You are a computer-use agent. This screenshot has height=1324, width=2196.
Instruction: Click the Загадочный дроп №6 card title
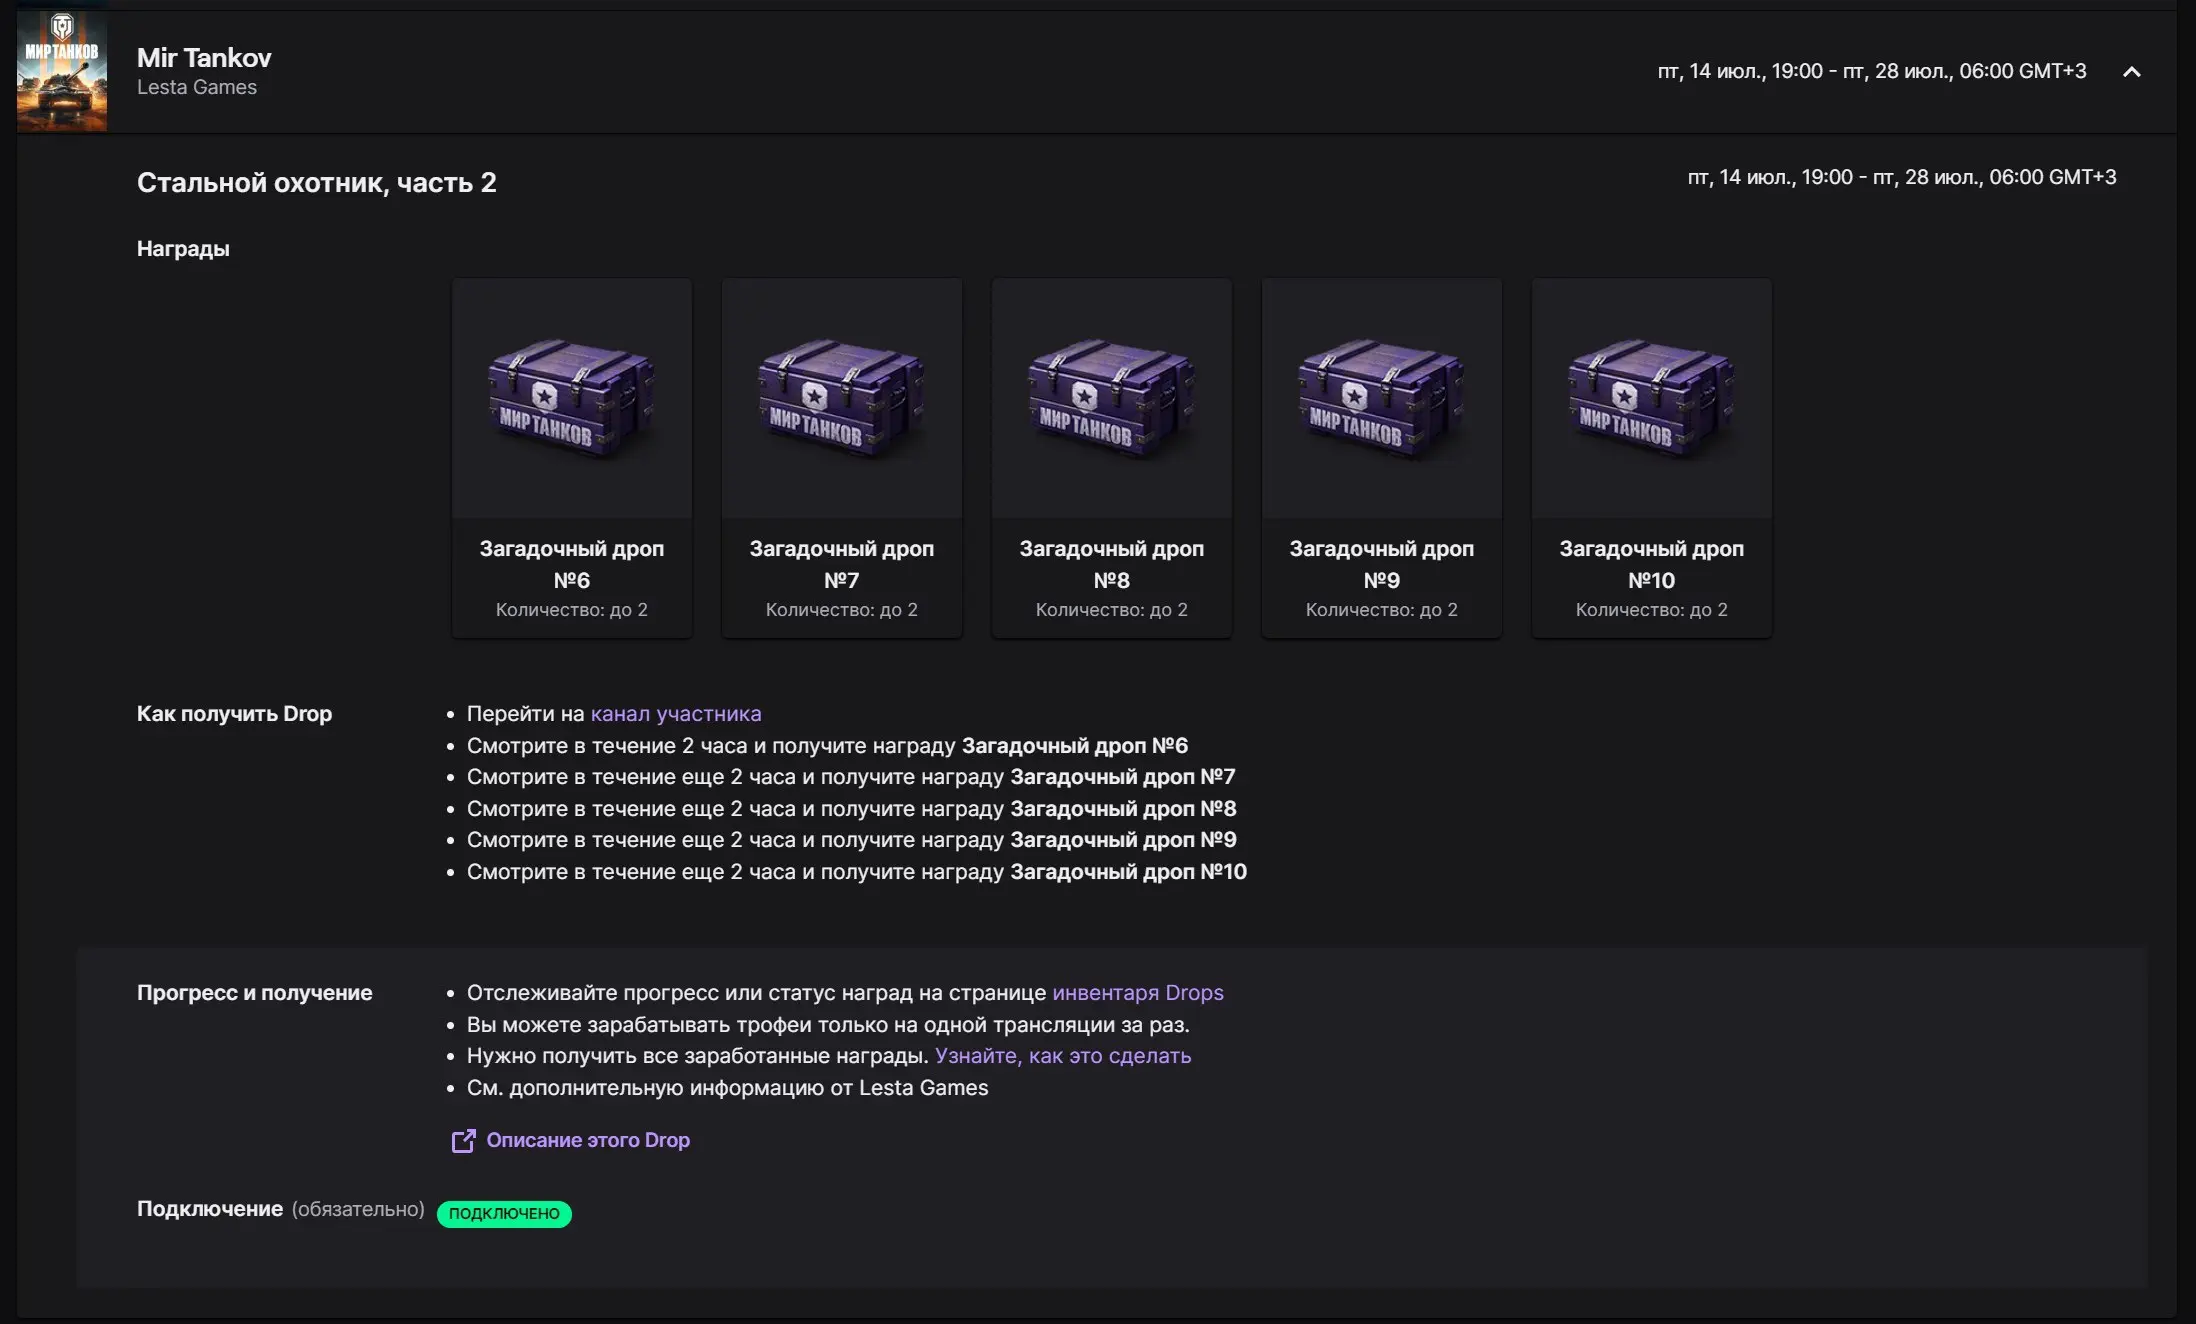tap(572, 564)
